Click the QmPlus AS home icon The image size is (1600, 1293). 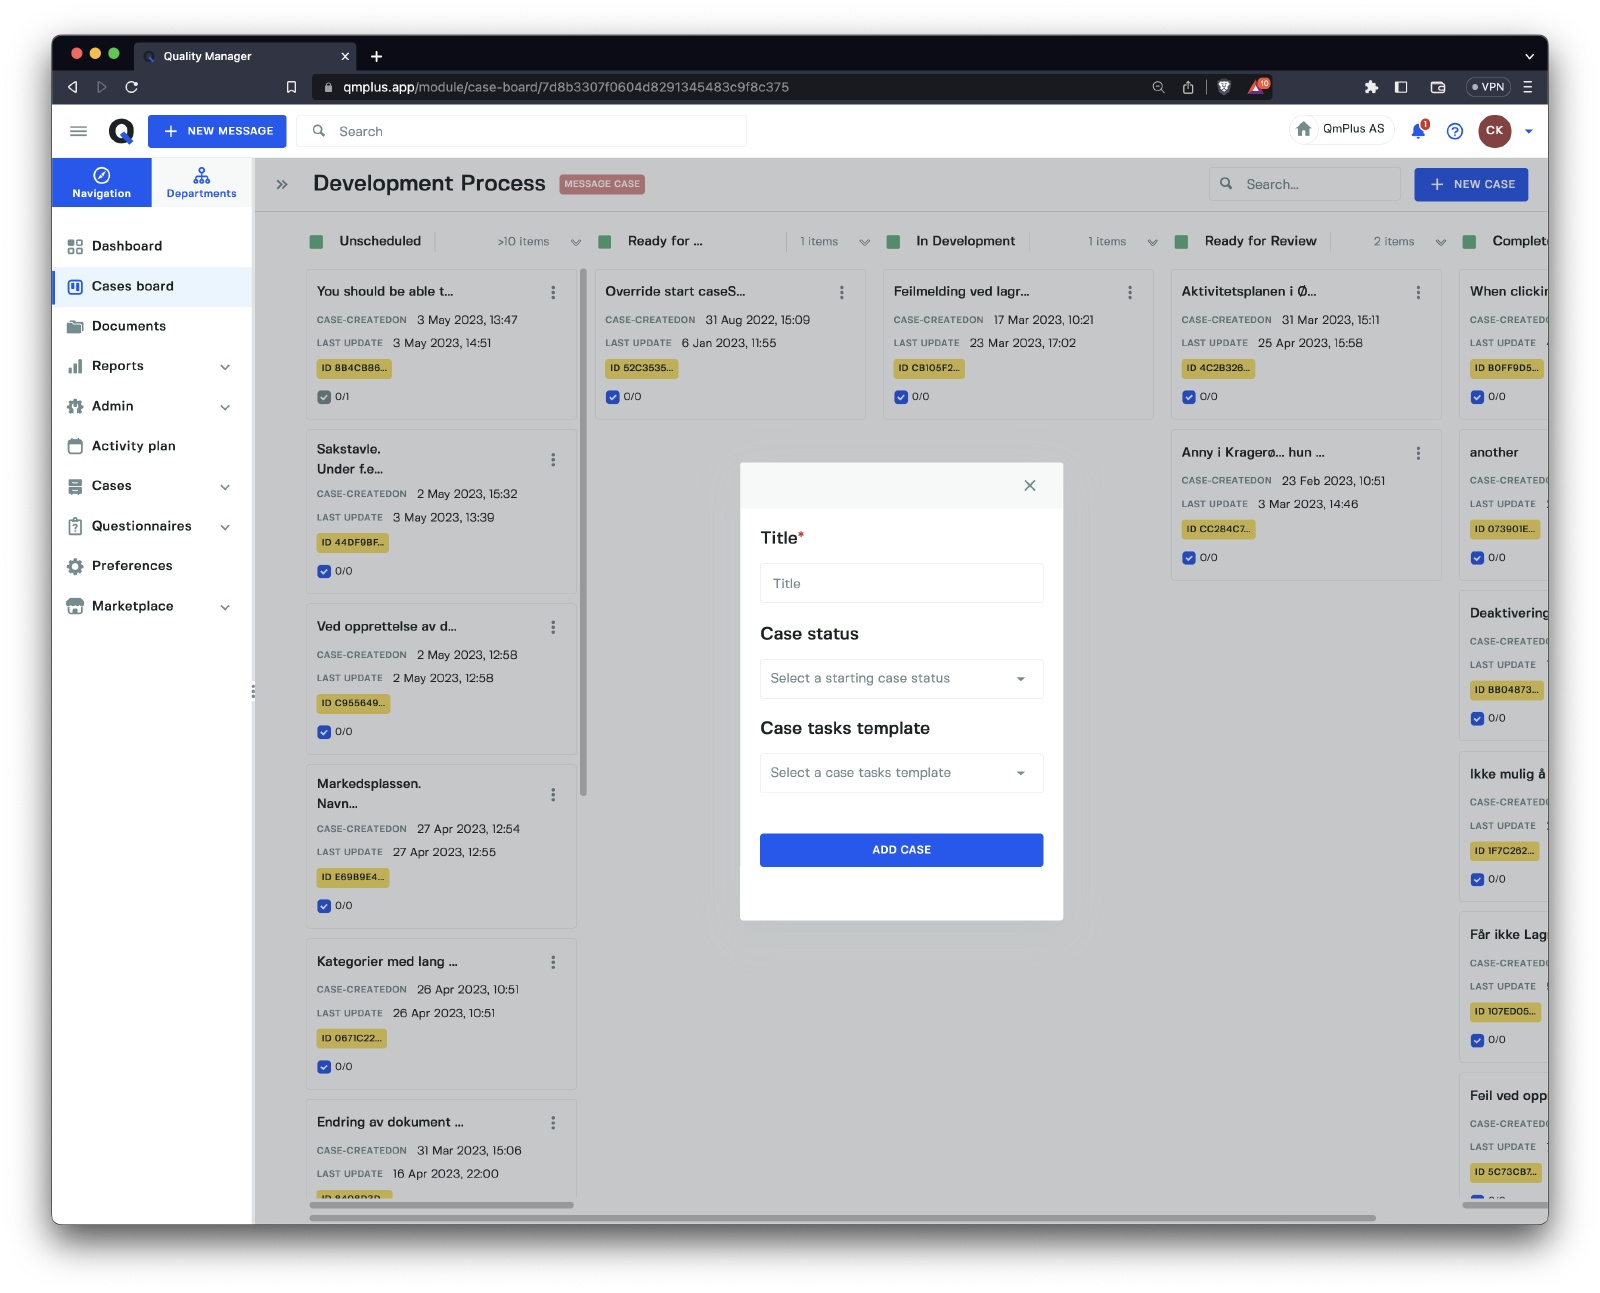click(1304, 129)
